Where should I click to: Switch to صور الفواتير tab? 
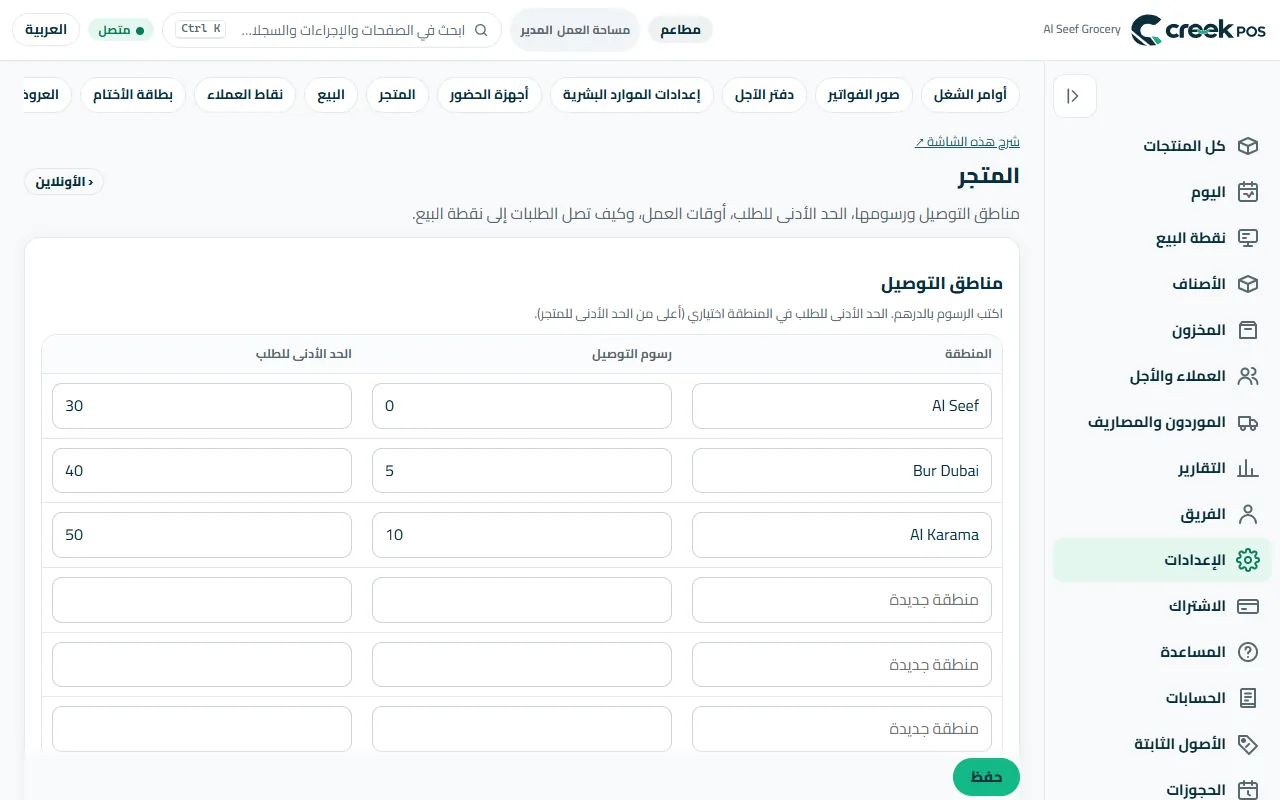point(864,95)
